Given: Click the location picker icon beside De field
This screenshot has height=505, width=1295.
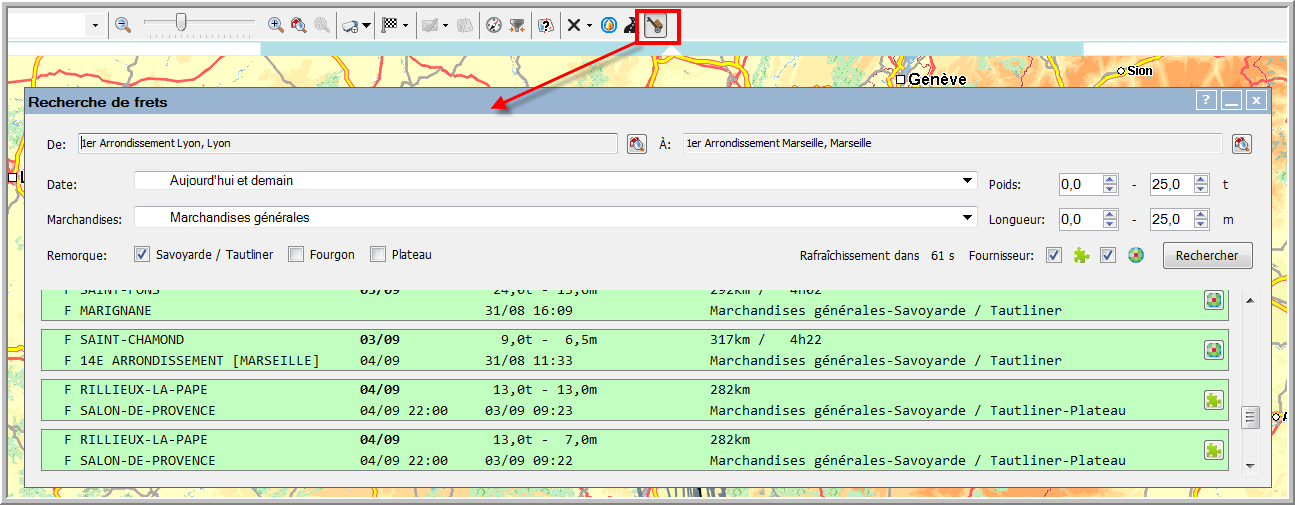Looking at the screenshot, I should tap(637, 144).
